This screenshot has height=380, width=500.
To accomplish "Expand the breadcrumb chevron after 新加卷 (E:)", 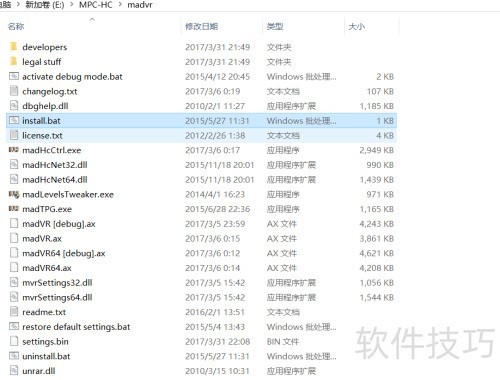I will [71, 5].
